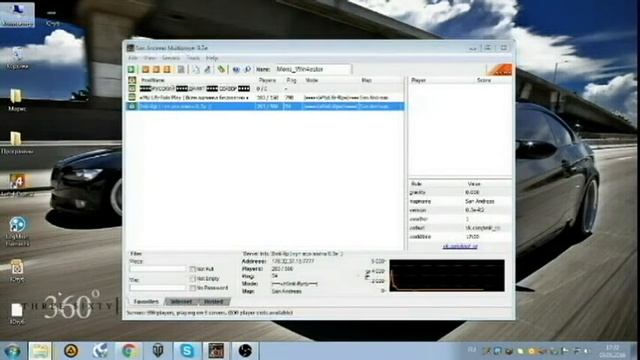This screenshot has height=360, width=640.
Task: Click the mapname San Andreas rule row
Action: pos(460,201)
